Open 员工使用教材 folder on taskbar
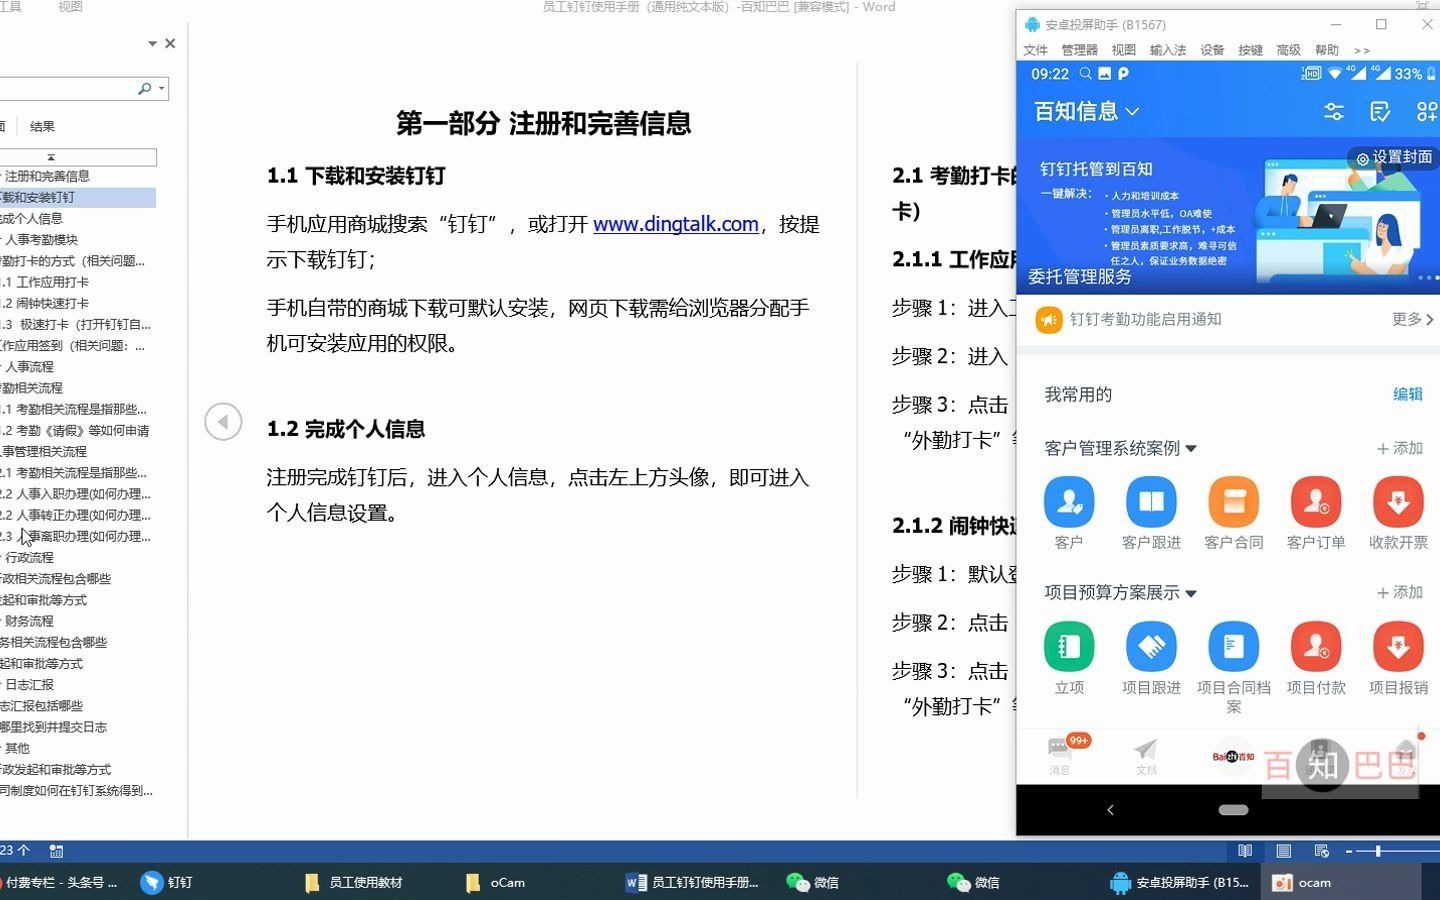Image resolution: width=1440 pixels, height=900 pixels. coord(353,882)
